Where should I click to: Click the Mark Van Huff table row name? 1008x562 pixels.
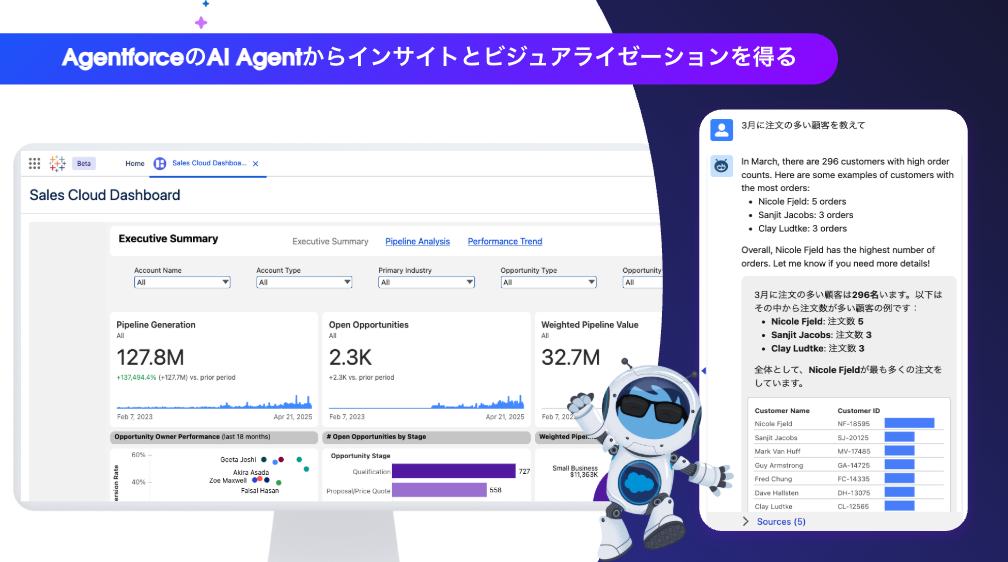coord(777,451)
